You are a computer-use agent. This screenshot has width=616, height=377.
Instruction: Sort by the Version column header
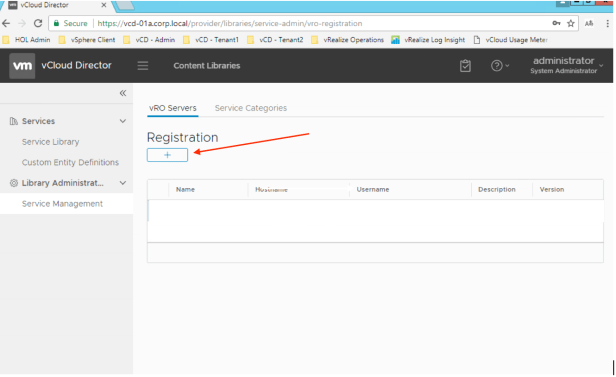coord(552,189)
